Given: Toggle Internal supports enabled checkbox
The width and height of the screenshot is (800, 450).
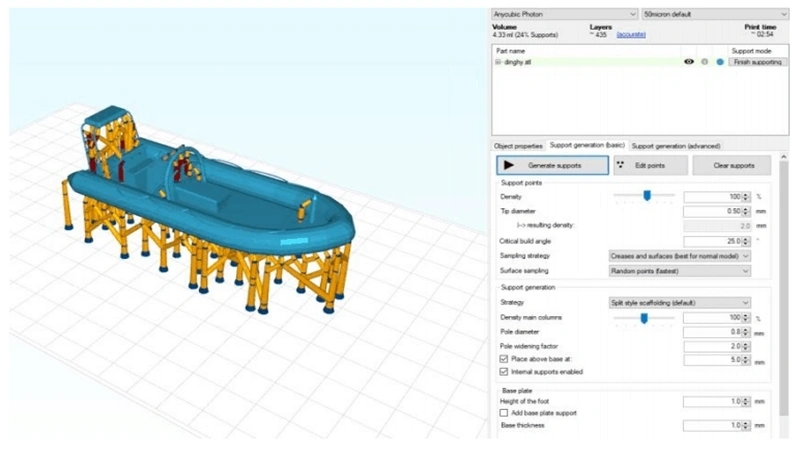Looking at the screenshot, I should [x=504, y=372].
